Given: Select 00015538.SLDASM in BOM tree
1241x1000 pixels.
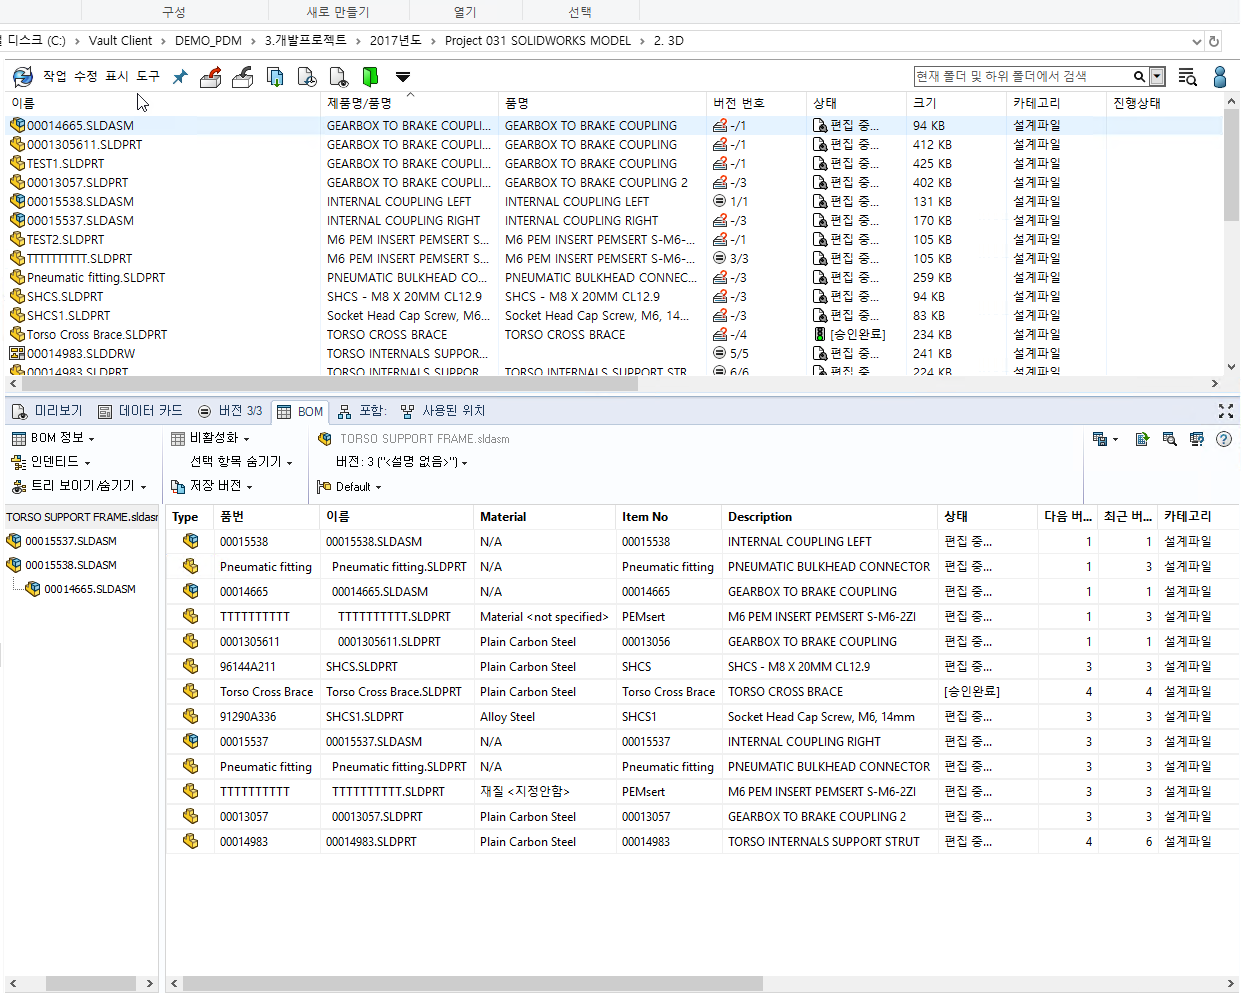Looking at the screenshot, I should point(71,565).
